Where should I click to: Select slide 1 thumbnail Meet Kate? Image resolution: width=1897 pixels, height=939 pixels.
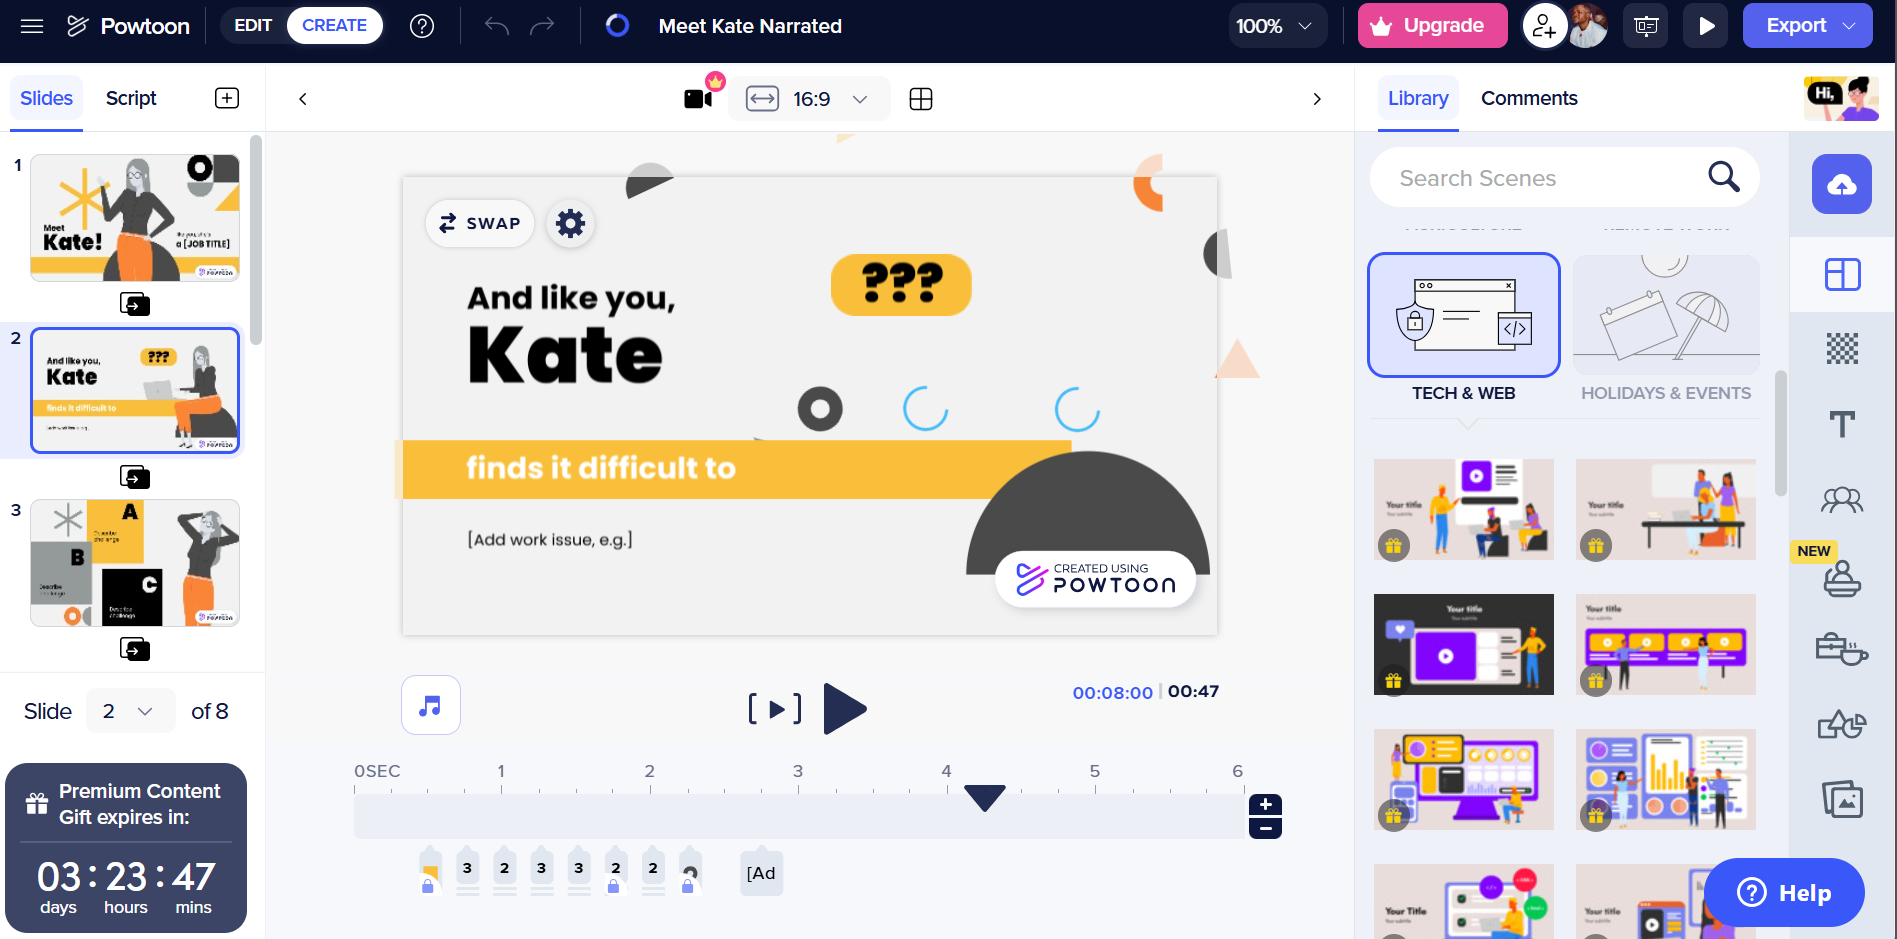(135, 218)
